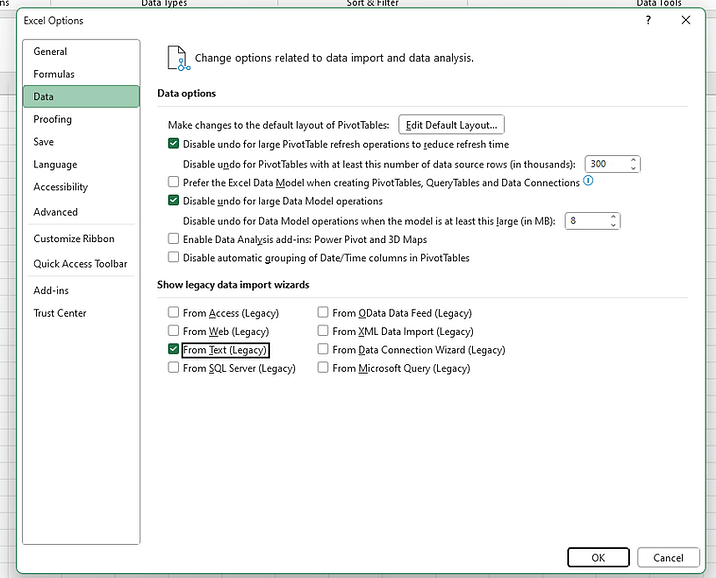Check From Web (Legacy) wizard
The height and width of the screenshot is (578, 716).
(174, 331)
